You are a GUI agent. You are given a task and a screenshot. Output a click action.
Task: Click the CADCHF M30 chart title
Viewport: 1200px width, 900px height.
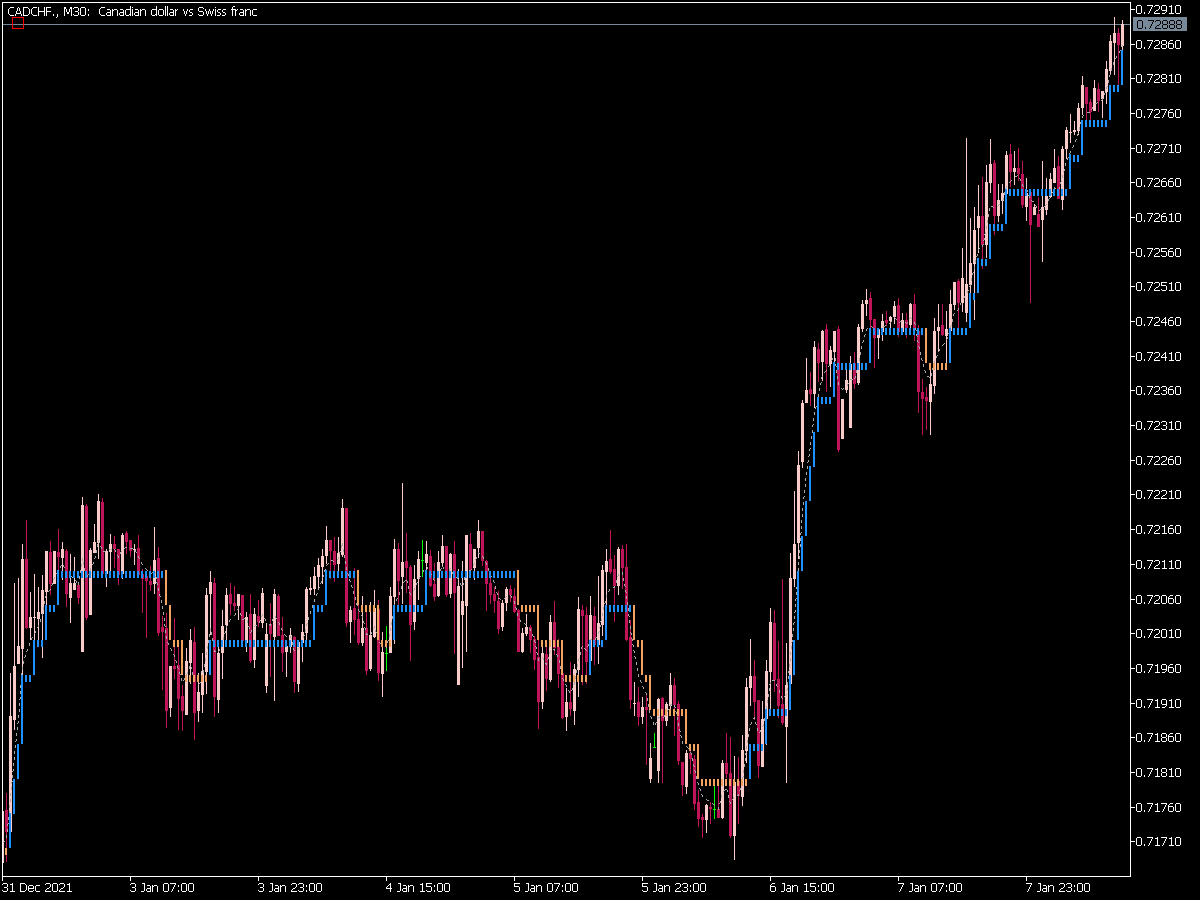coord(131,11)
